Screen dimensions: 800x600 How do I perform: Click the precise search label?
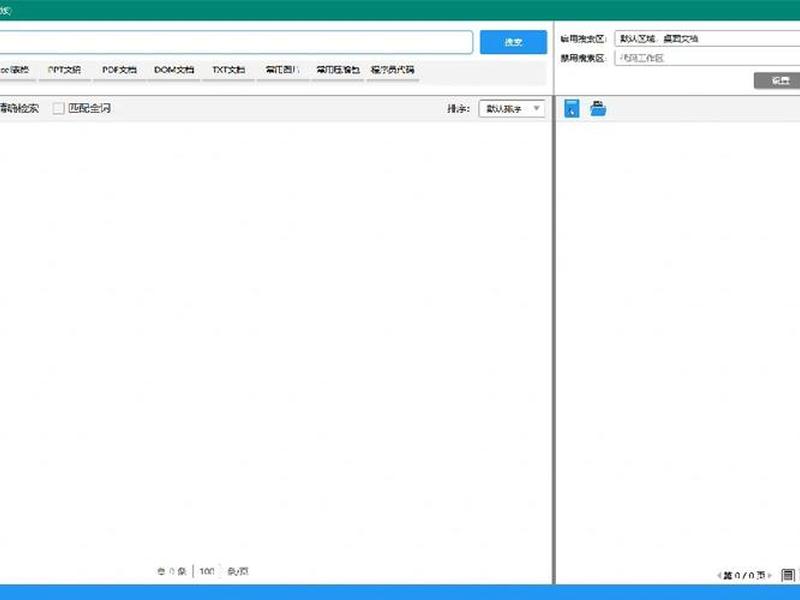click(19, 108)
